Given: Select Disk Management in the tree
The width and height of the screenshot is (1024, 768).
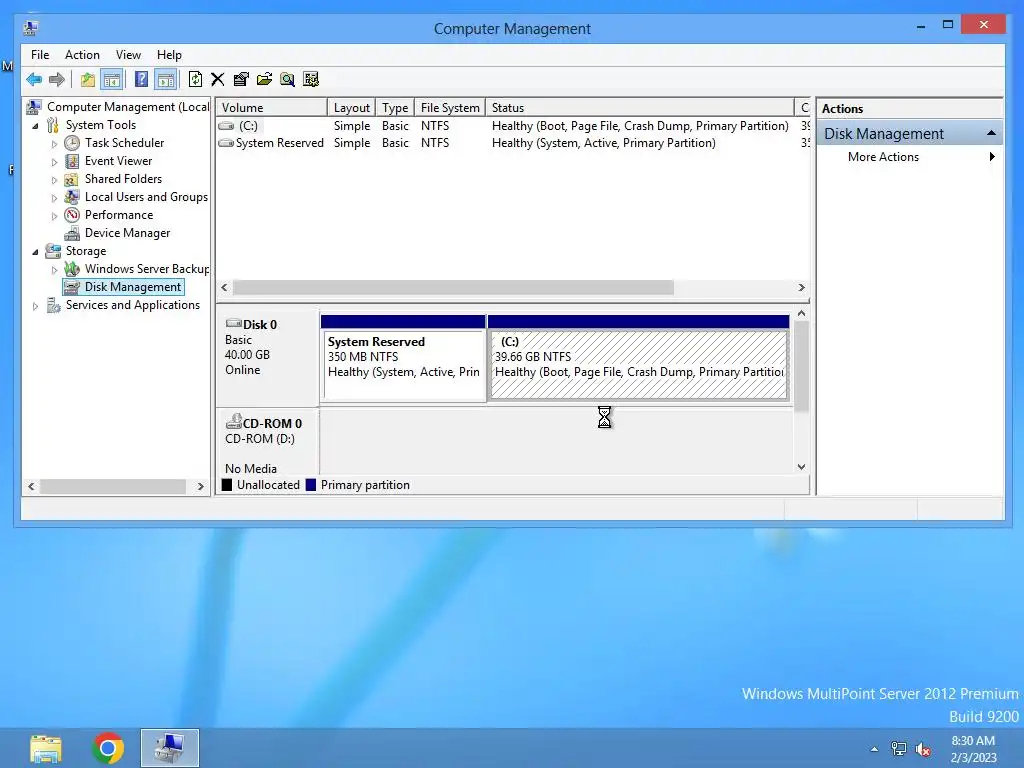Looking at the screenshot, I should (x=123, y=287).
